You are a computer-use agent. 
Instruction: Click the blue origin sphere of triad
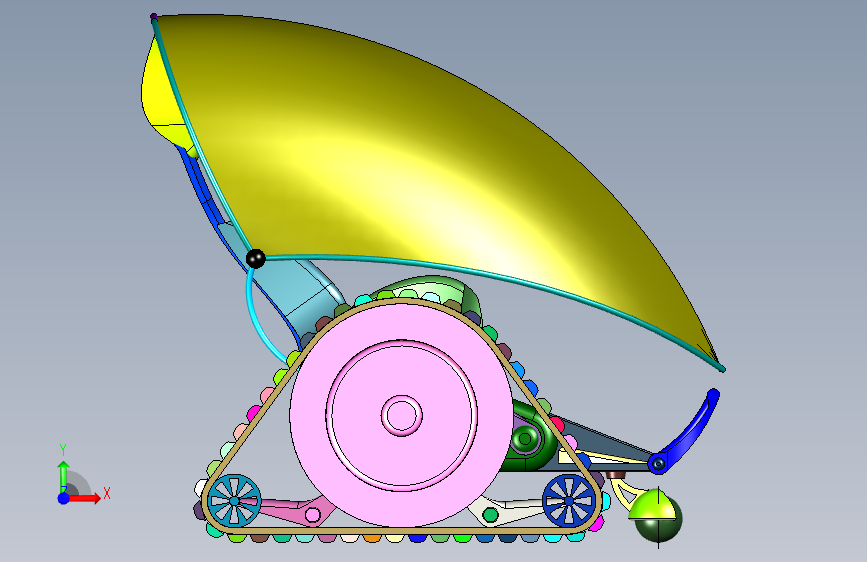(64, 498)
